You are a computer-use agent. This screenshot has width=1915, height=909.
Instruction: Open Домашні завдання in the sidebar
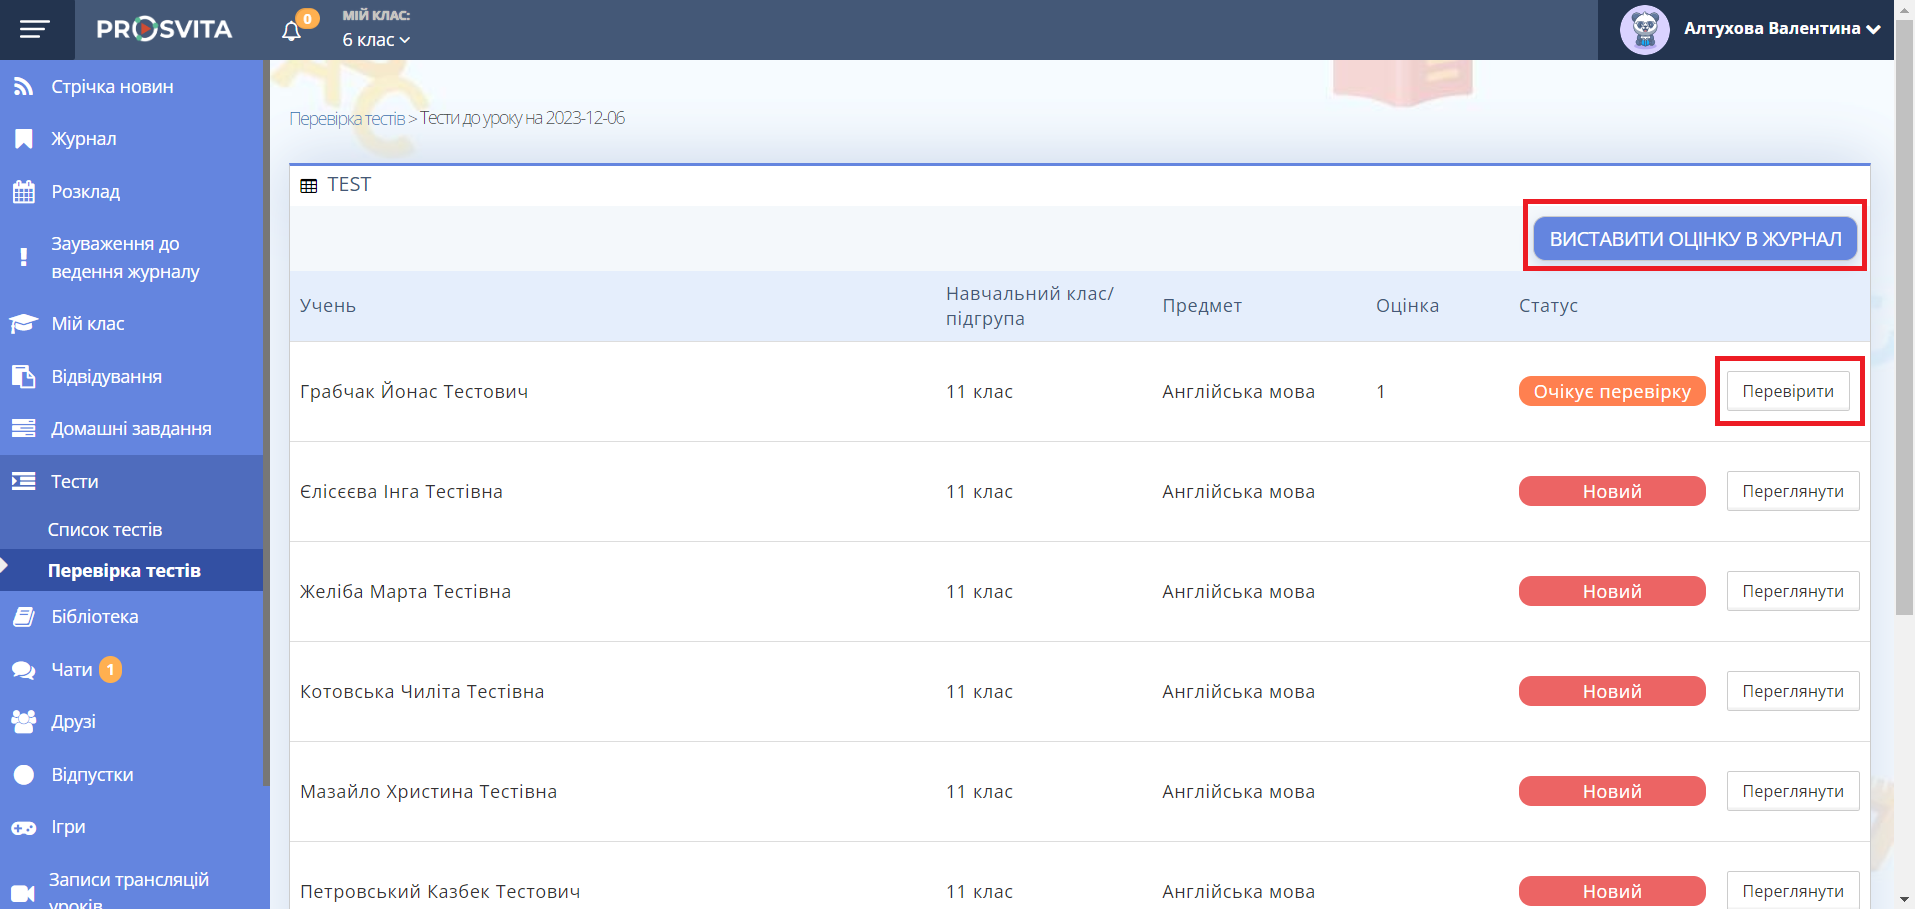pyautogui.click(x=131, y=429)
